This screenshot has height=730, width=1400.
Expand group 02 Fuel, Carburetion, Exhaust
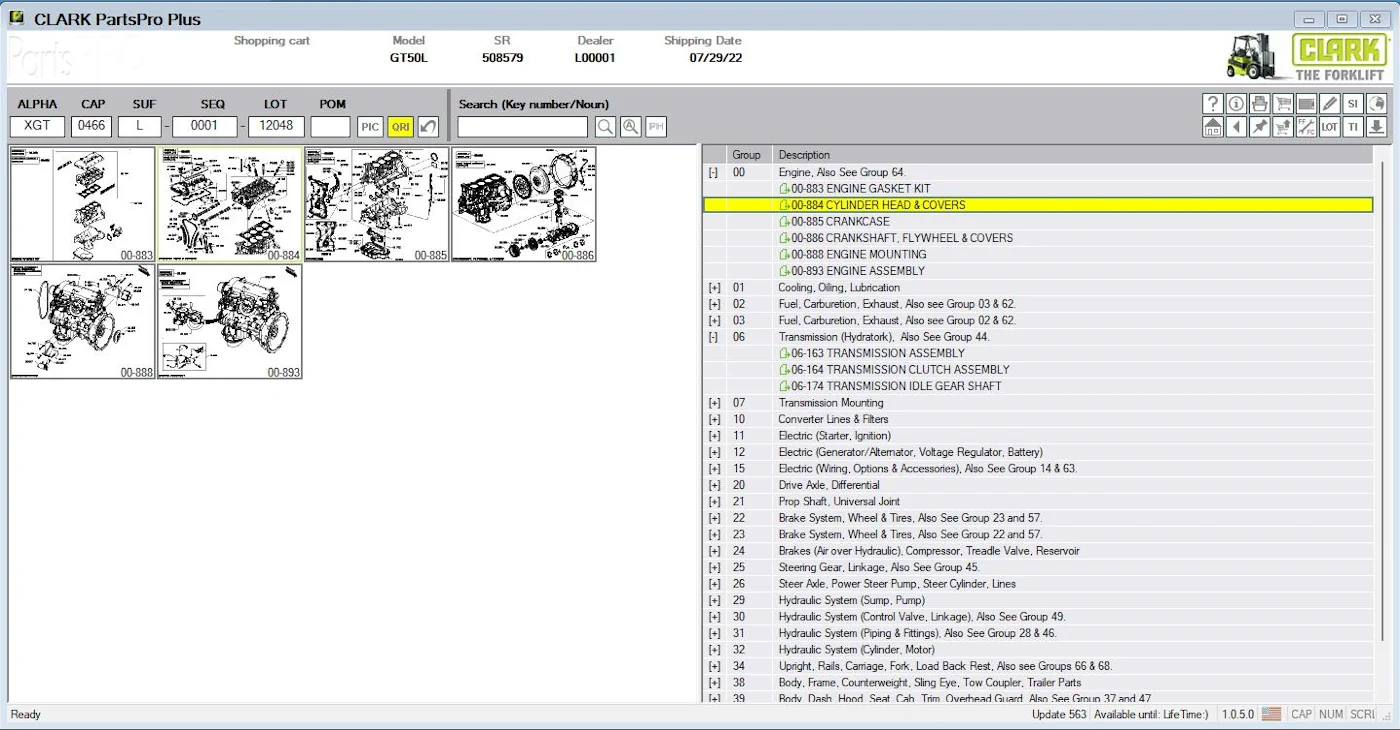(x=714, y=304)
